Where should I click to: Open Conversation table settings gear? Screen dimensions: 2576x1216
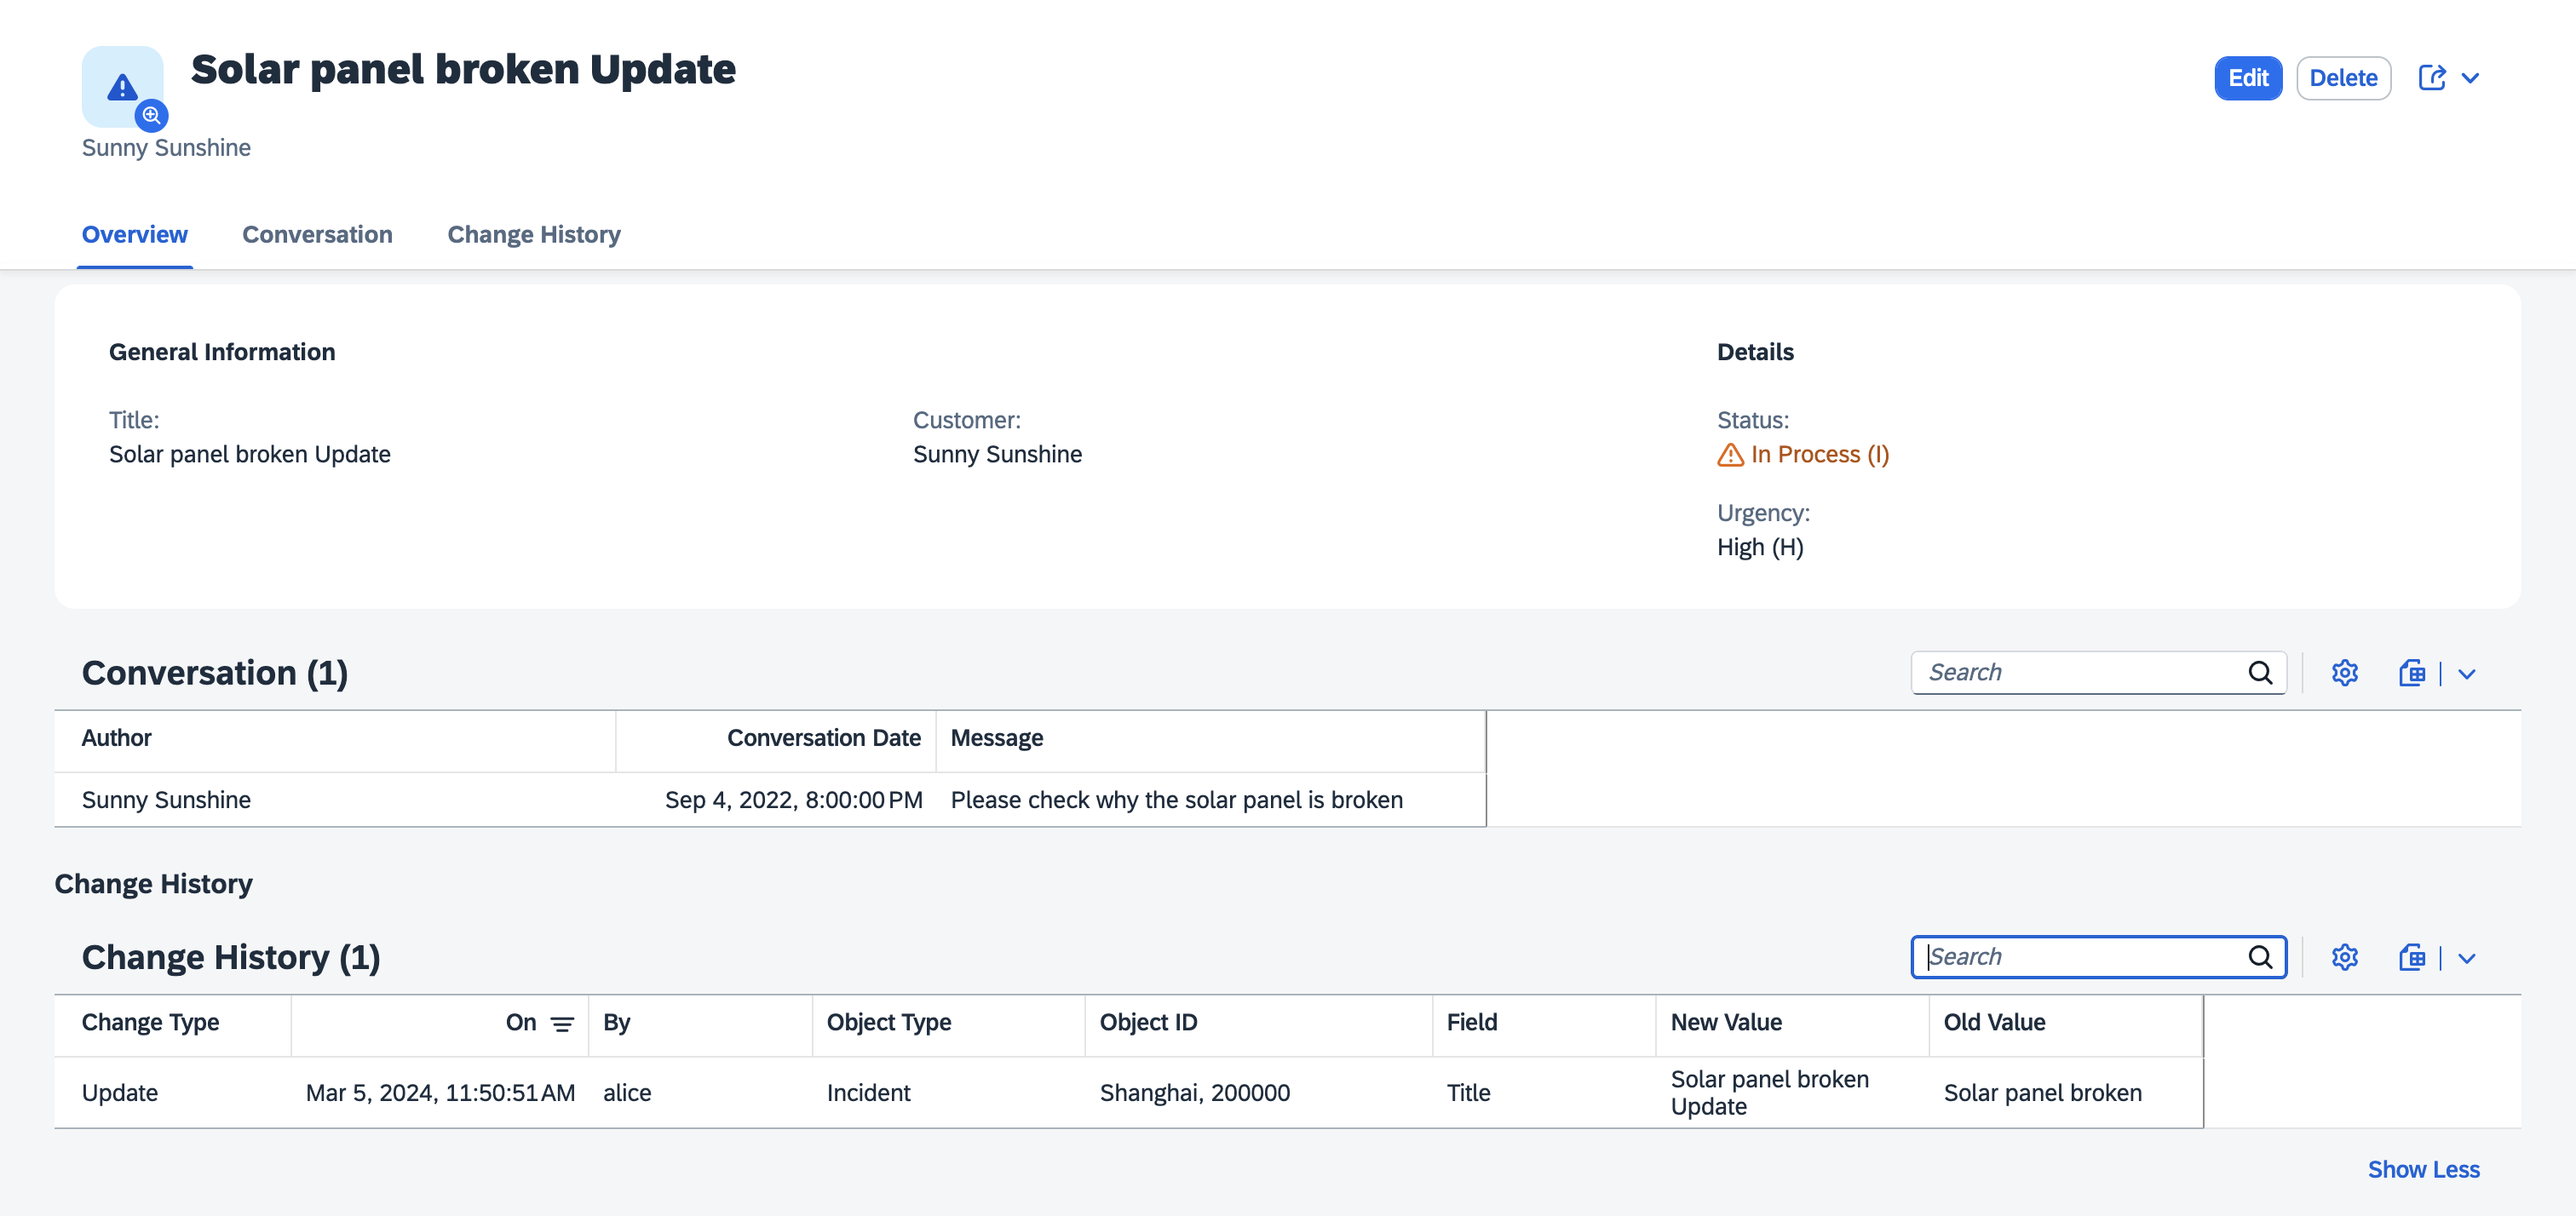click(x=2344, y=673)
